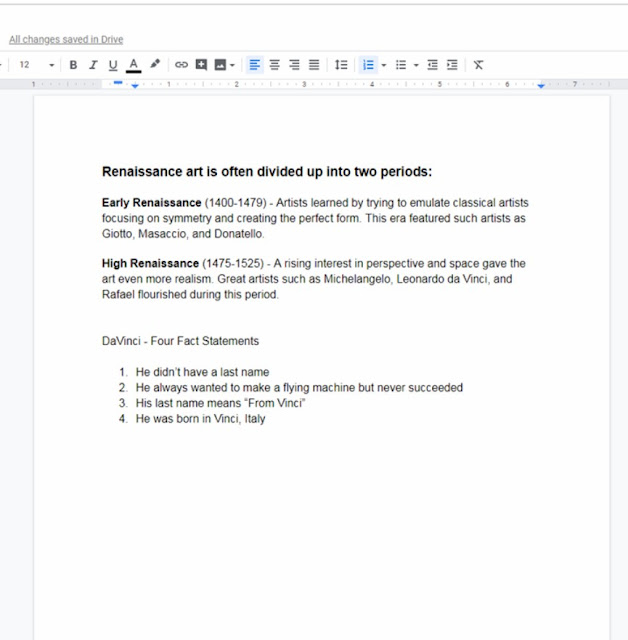Justify the text alignment
Image resolution: width=628 pixels, height=640 pixels.
click(314, 65)
